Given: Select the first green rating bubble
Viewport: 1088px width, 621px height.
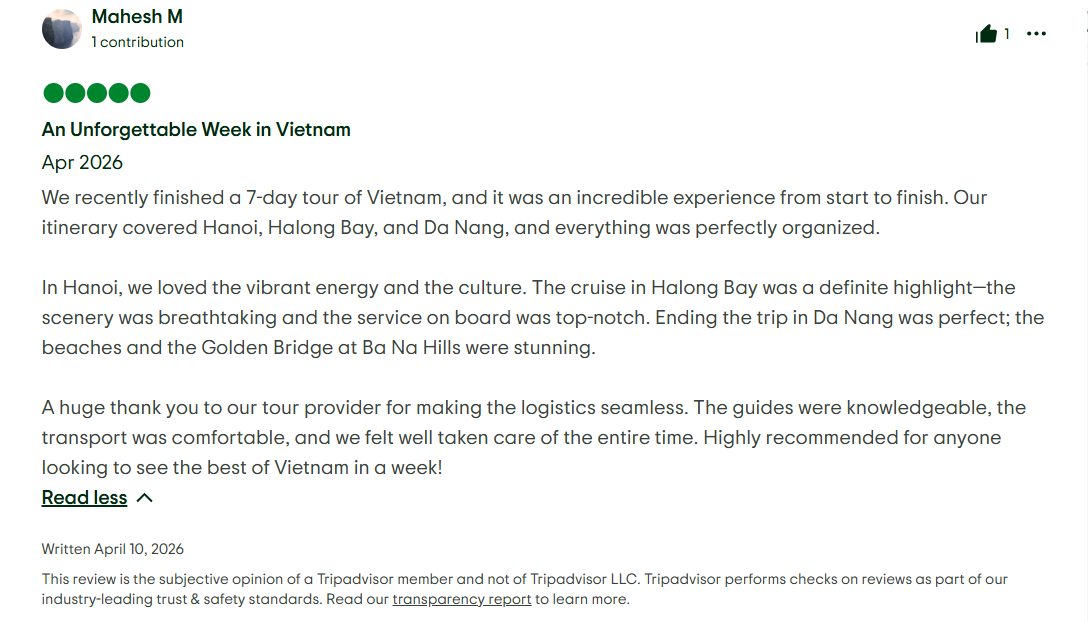Looking at the screenshot, I should coord(51,92).
